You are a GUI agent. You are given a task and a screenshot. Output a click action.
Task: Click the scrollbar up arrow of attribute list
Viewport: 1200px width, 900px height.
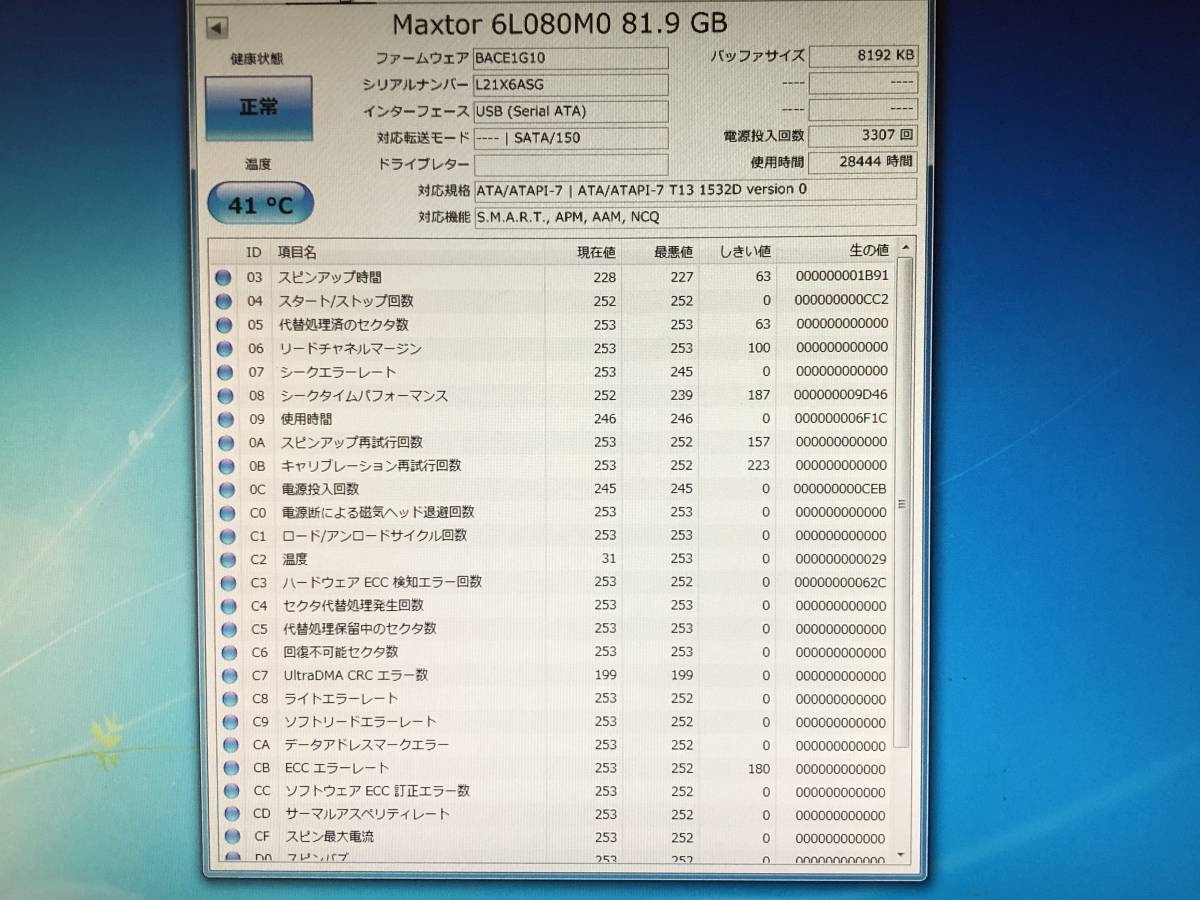[x=904, y=247]
